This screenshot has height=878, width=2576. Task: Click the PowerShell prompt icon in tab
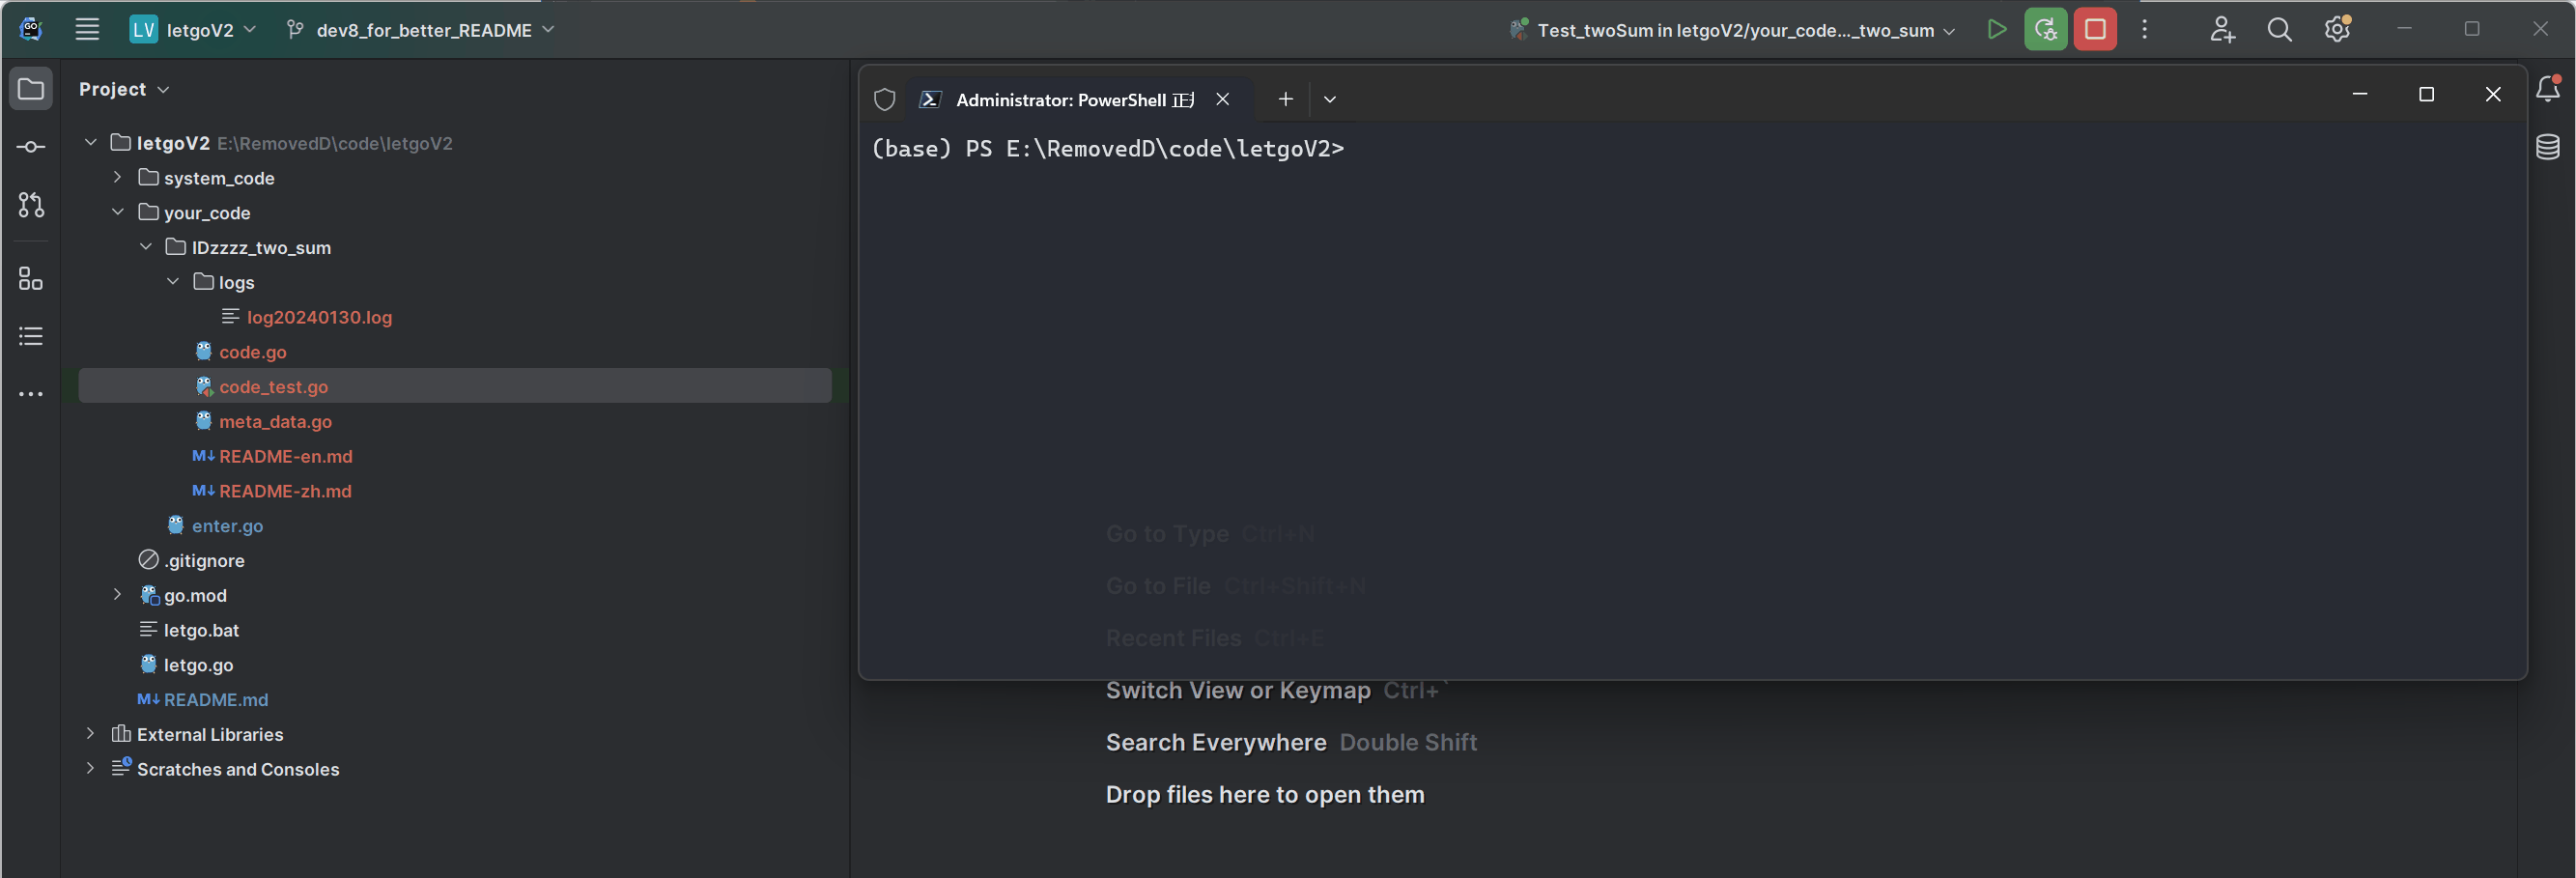930,99
